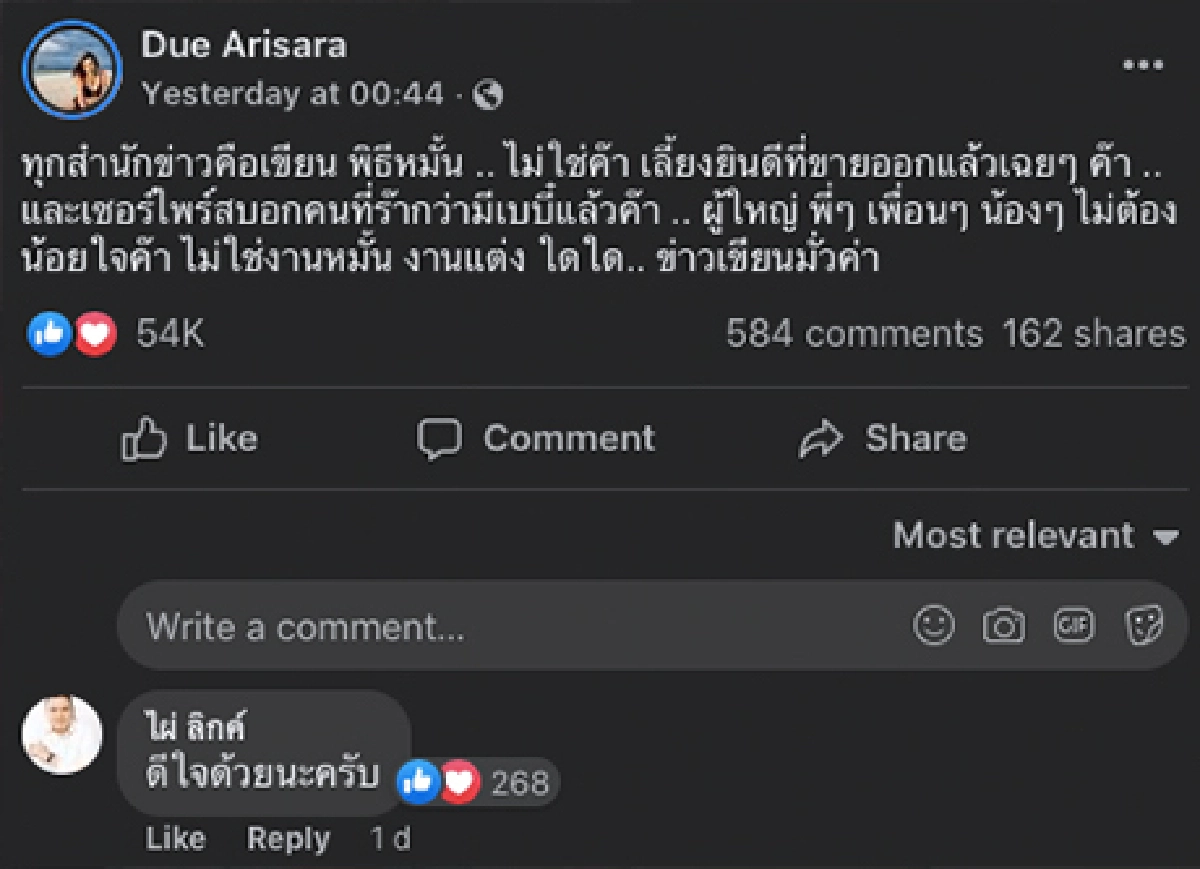Open the Comment section
The height and width of the screenshot is (869, 1200).
click(537, 437)
